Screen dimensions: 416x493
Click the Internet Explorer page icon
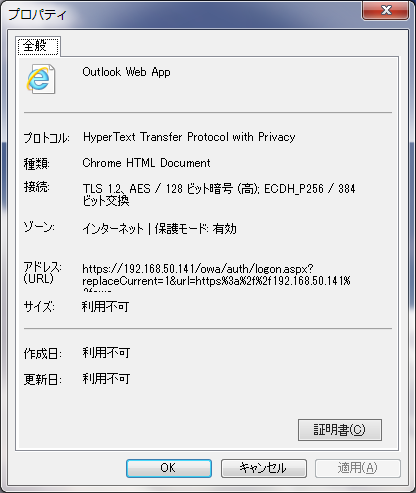pyautogui.click(x=41, y=79)
